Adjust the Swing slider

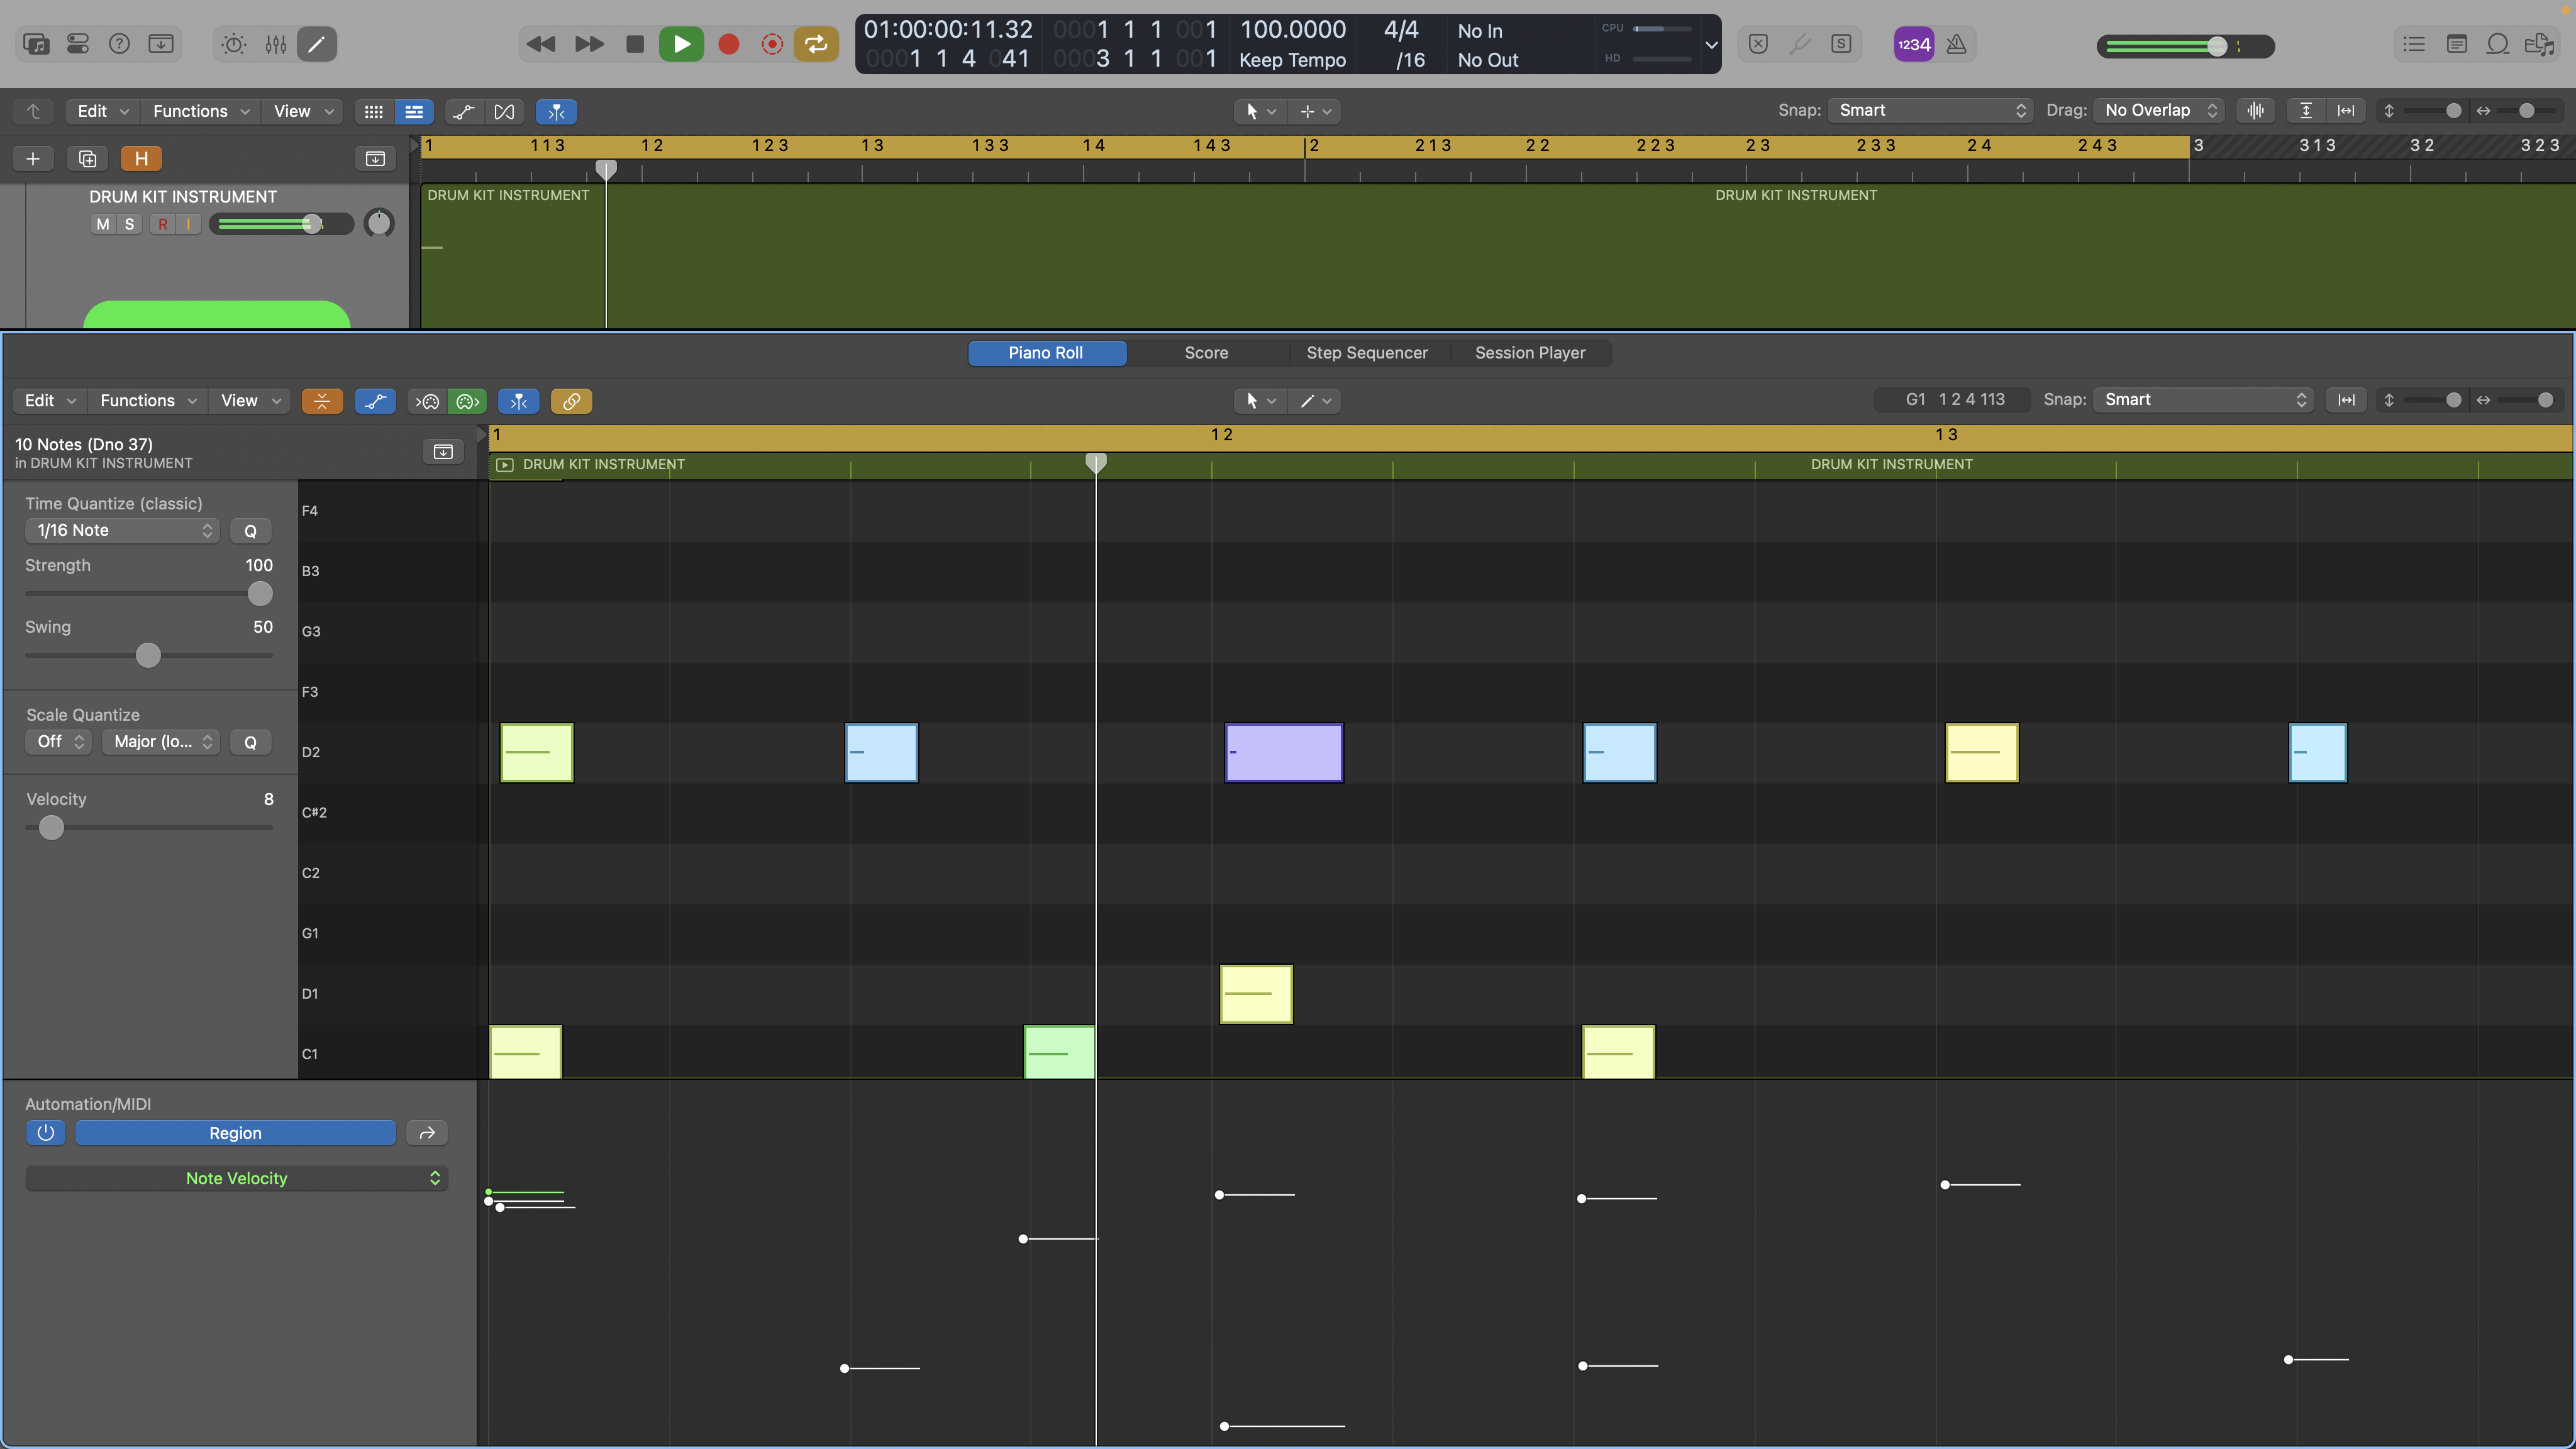pos(148,655)
